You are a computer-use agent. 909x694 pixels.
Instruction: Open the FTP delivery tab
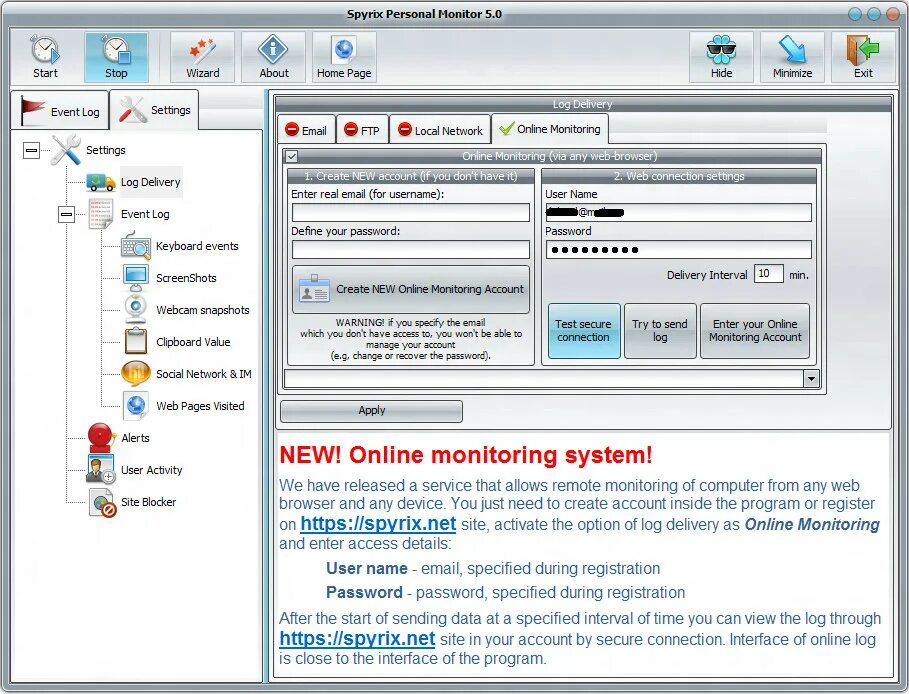tap(362, 130)
